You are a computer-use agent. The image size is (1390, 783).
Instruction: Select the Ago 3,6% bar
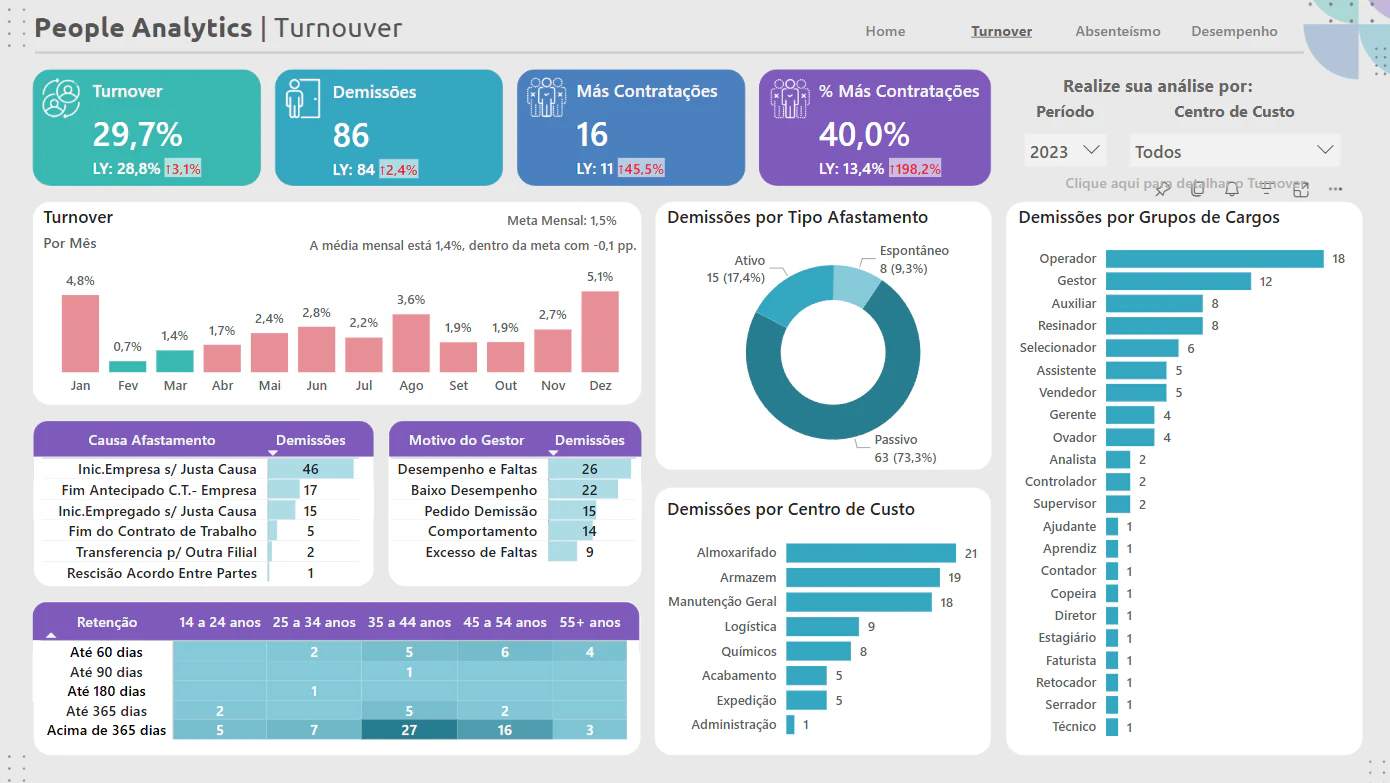click(411, 344)
